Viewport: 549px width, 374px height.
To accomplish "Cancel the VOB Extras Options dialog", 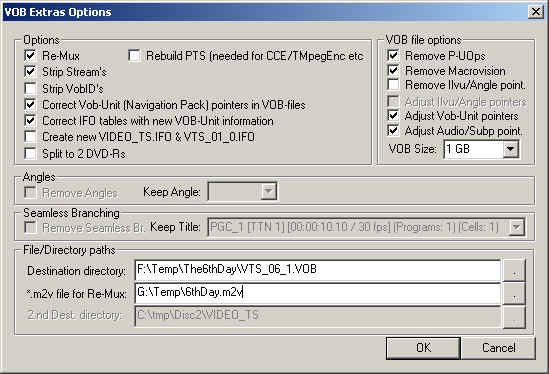I will (499, 348).
